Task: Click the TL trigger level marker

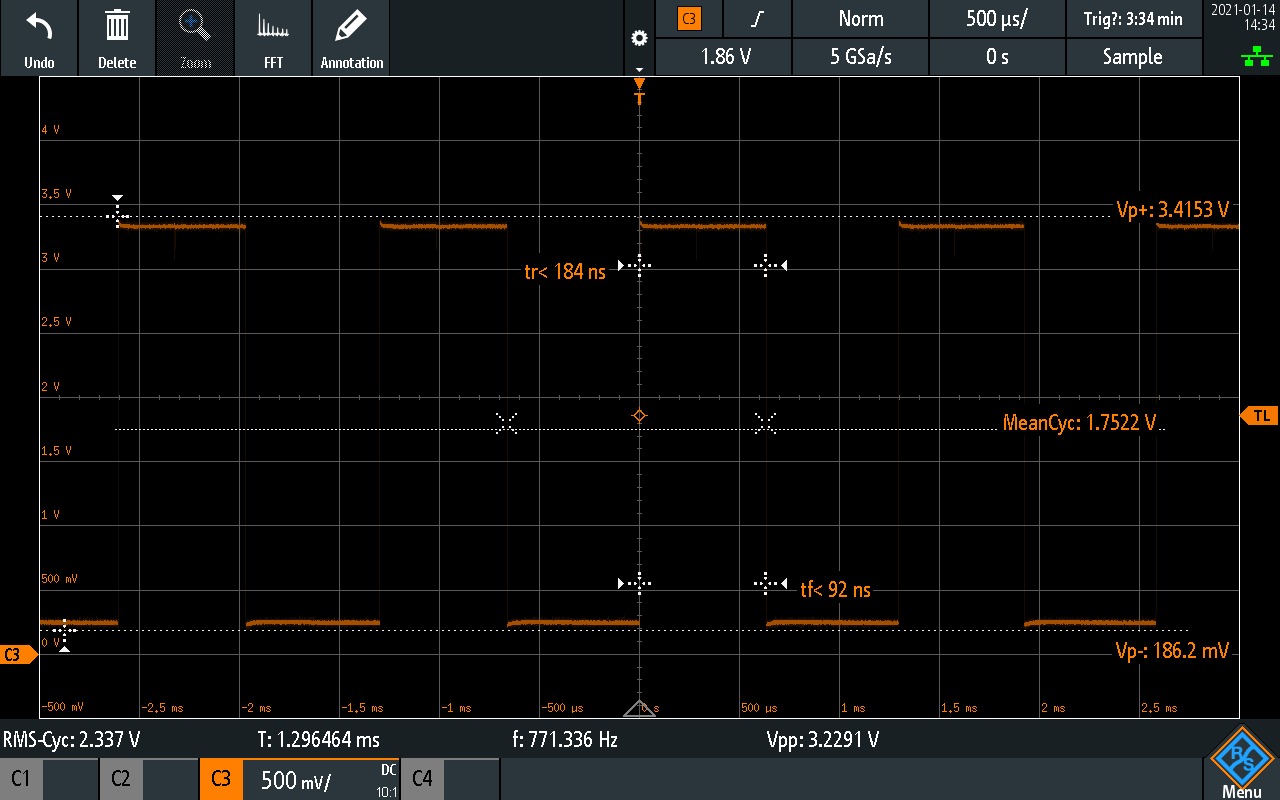Action: click(1259, 415)
